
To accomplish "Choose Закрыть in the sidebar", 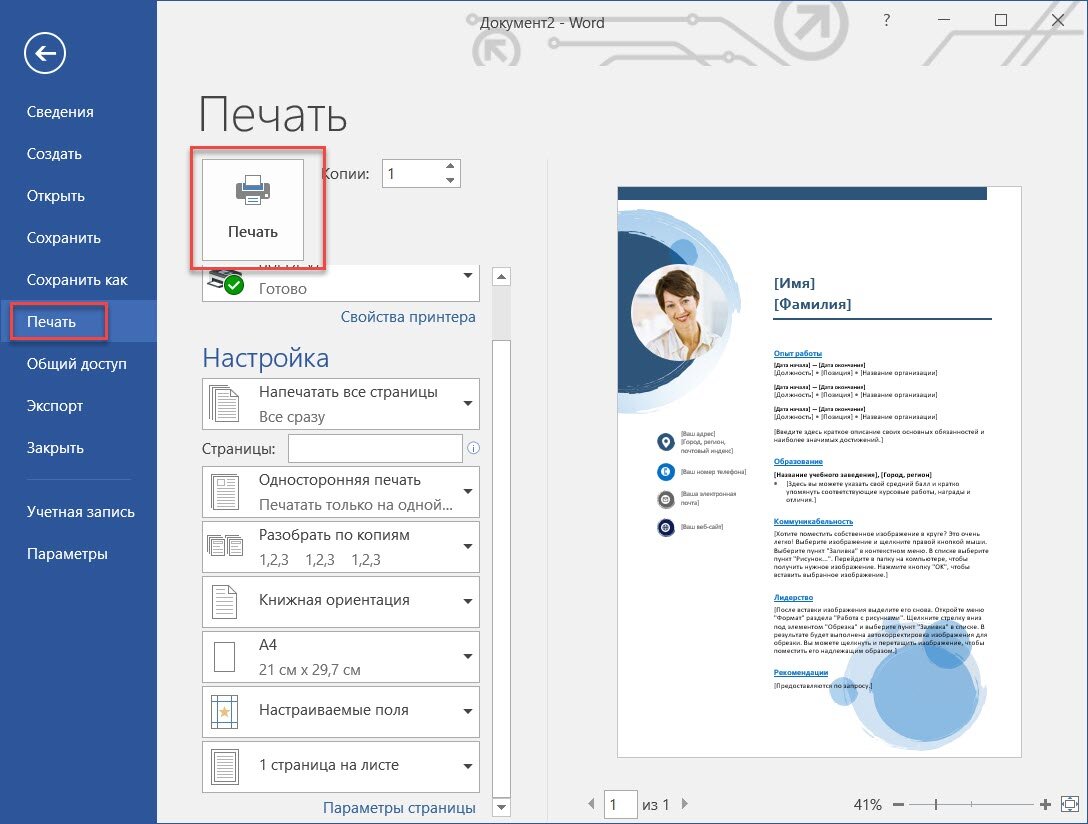I will pyautogui.click(x=56, y=448).
